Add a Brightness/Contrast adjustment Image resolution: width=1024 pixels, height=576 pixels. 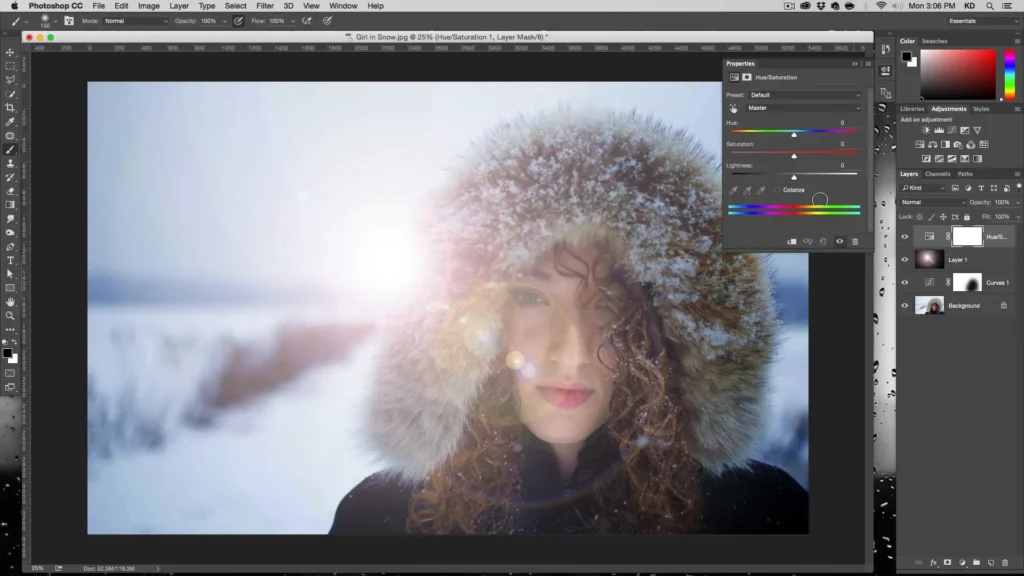tap(926, 131)
